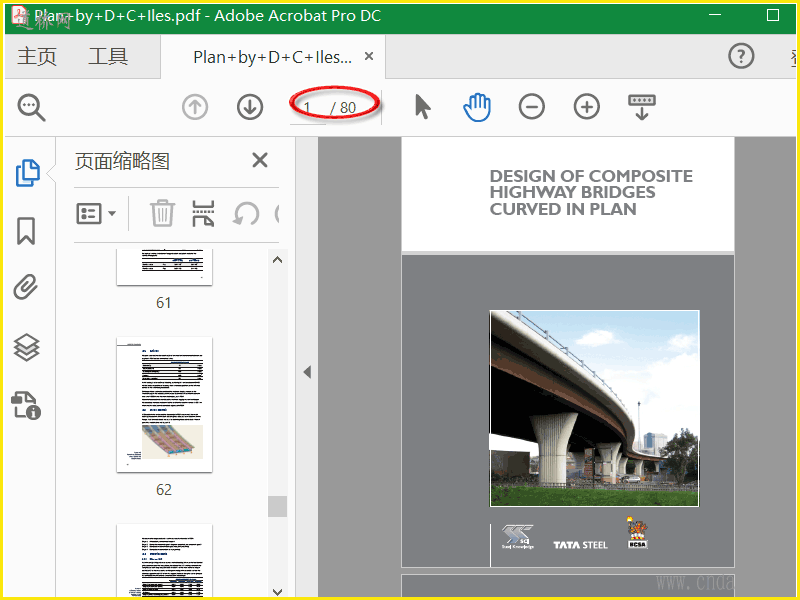Open the page thumbnails sidebar icon
The height and width of the screenshot is (600, 800).
click(x=28, y=173)
